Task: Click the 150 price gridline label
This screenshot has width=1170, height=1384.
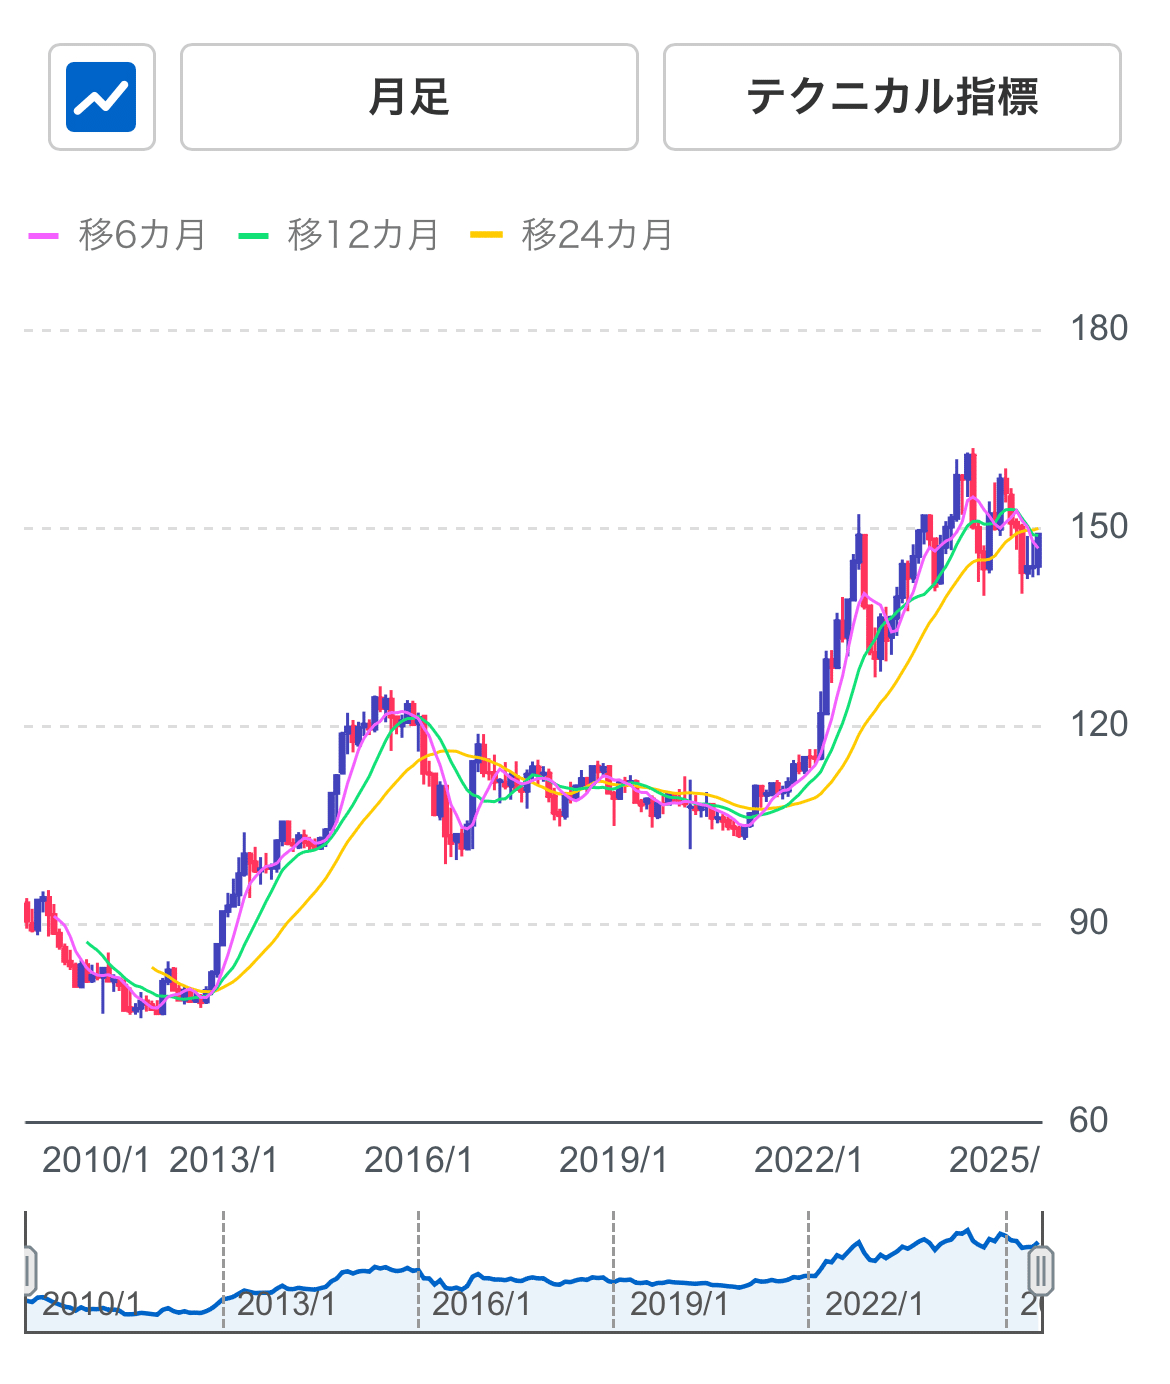Action: coord(1098,525)
